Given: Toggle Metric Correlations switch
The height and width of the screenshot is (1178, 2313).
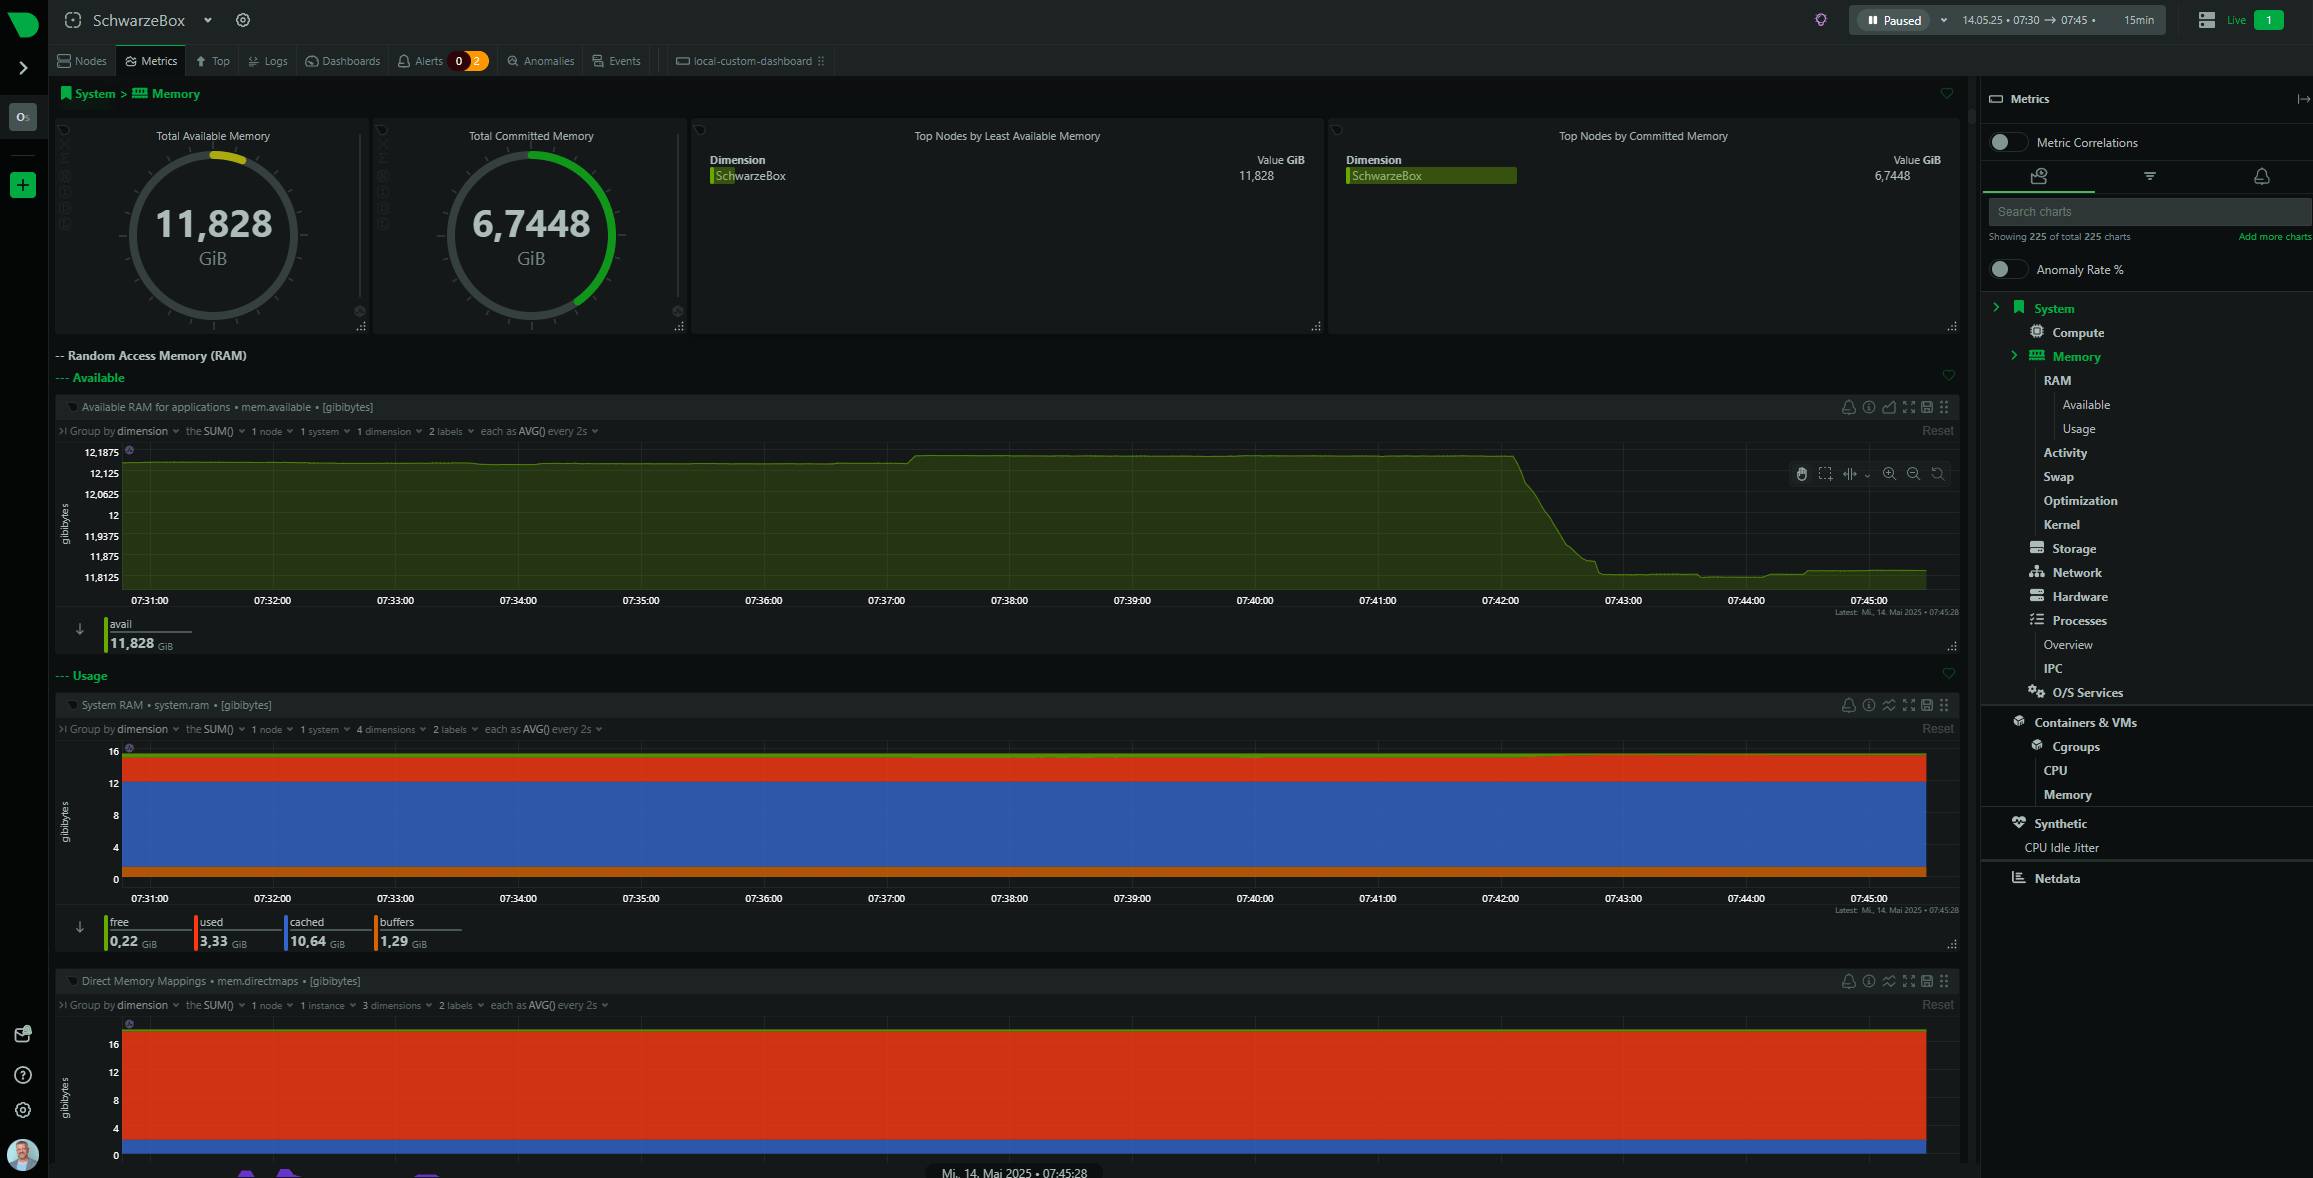Looking at the screenshot, I should (2008, 142).
